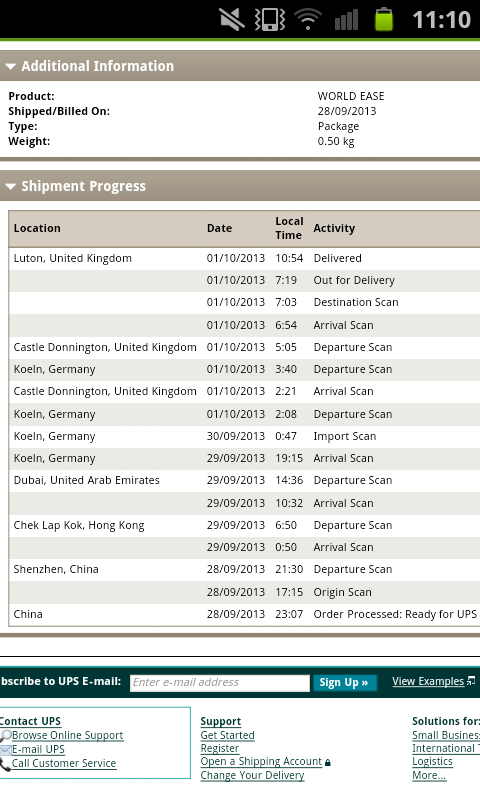Open the Change Your Delivery link

click(252, 776)
